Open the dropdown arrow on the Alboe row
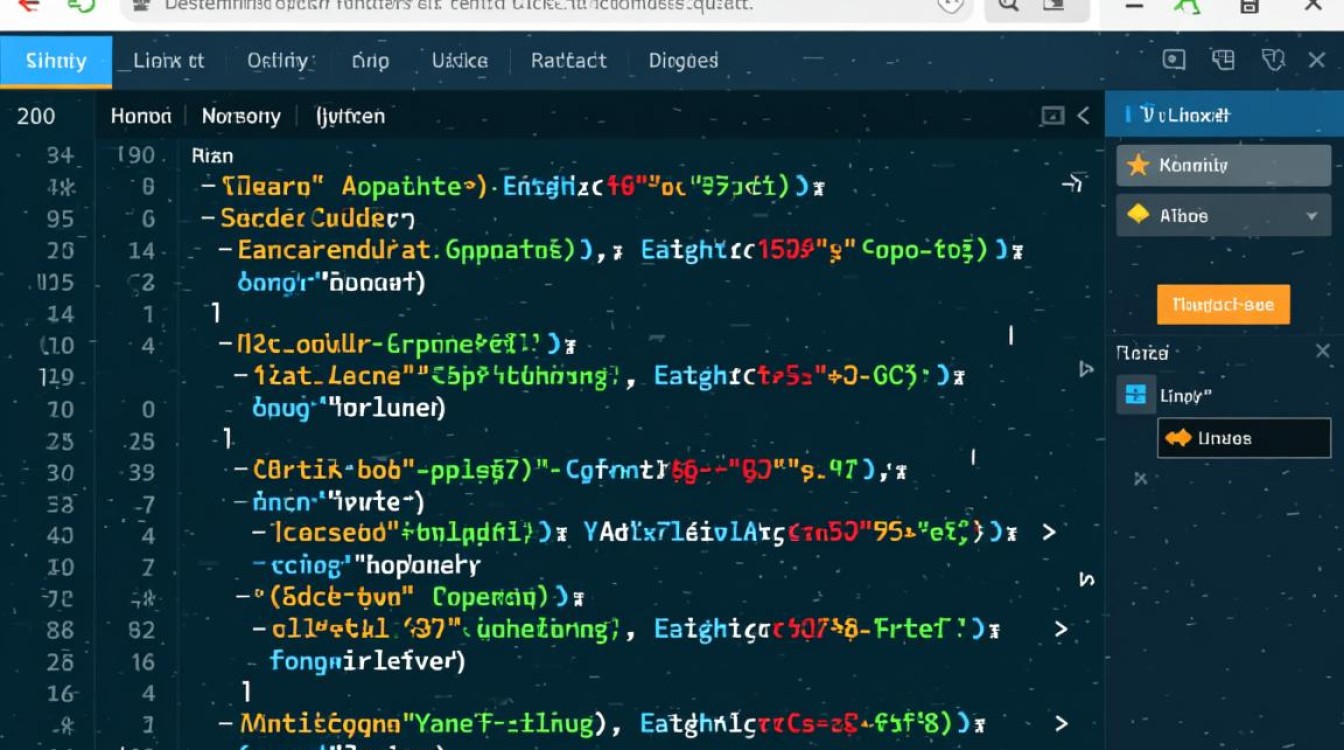 pos(1311,216)
